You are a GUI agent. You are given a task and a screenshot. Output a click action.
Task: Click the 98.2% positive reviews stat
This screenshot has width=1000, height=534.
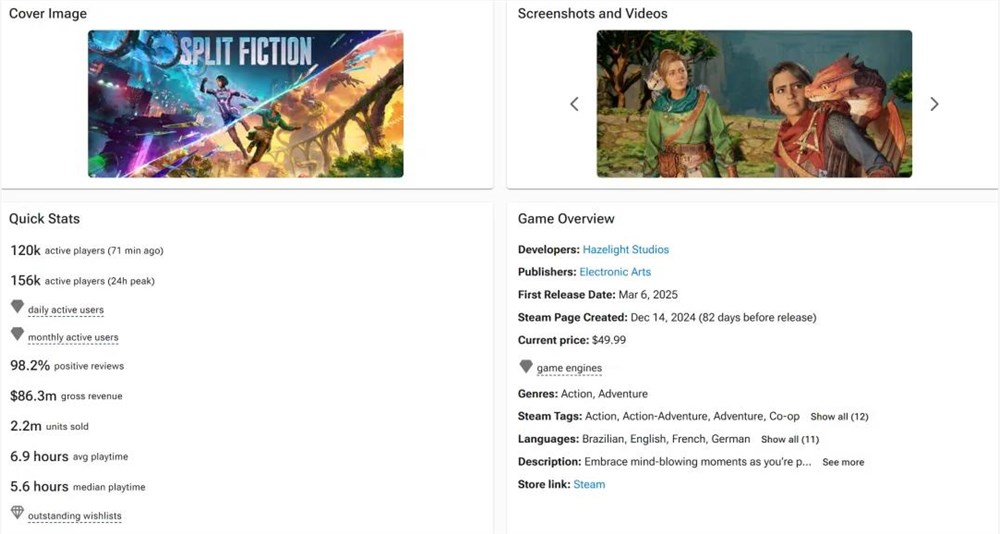(x=67, y=366)
